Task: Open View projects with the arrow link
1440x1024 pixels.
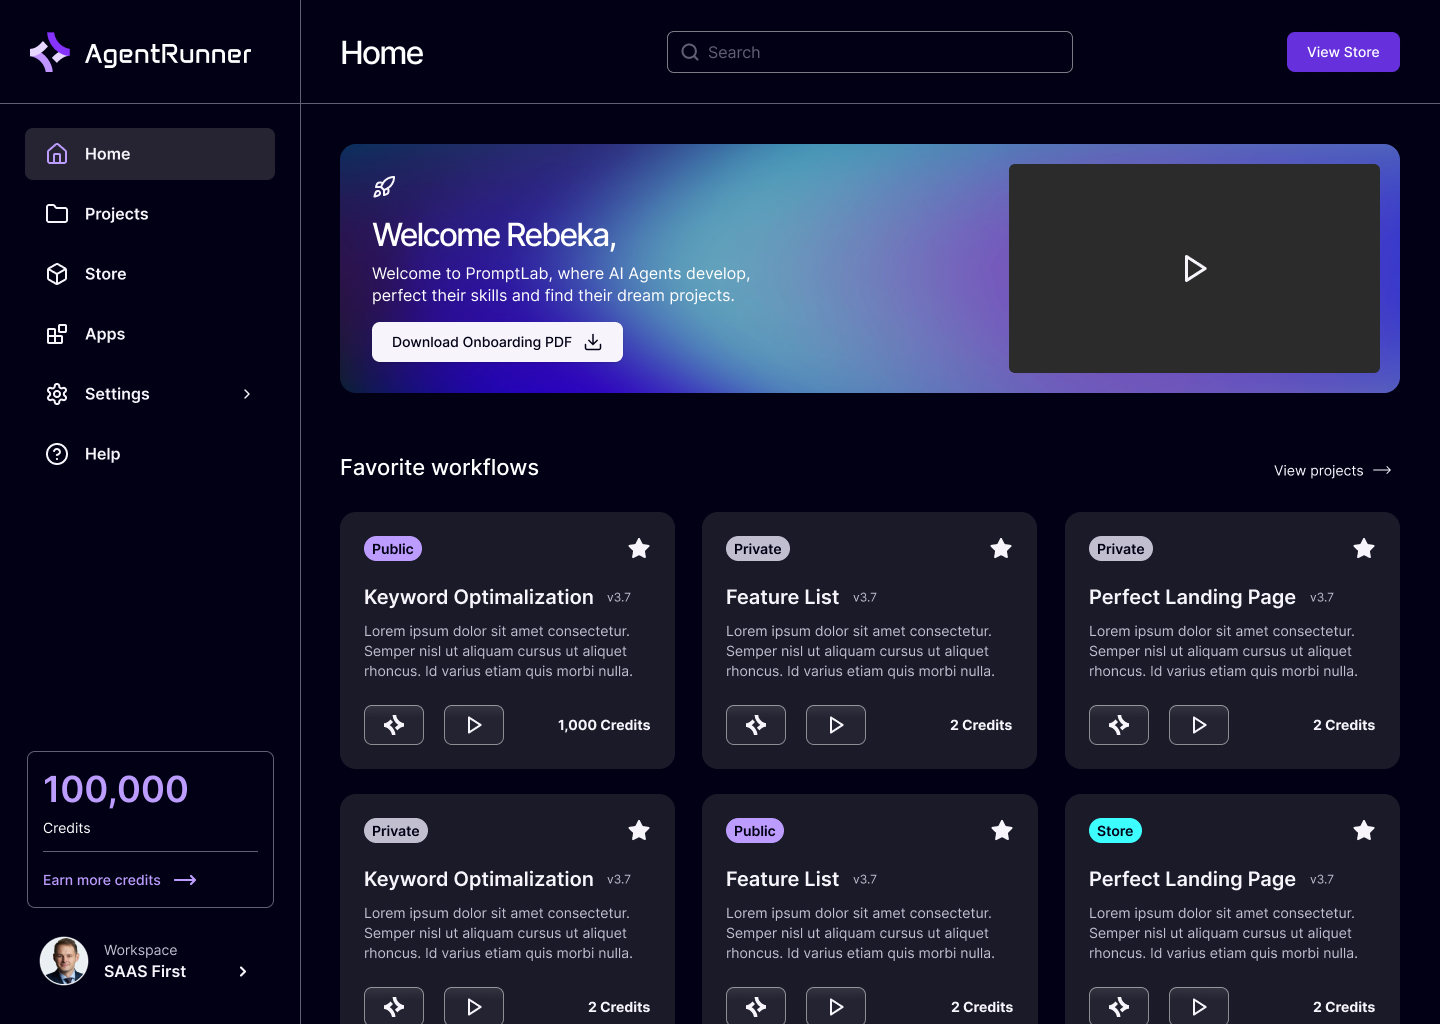Action: pos(1332,470)
